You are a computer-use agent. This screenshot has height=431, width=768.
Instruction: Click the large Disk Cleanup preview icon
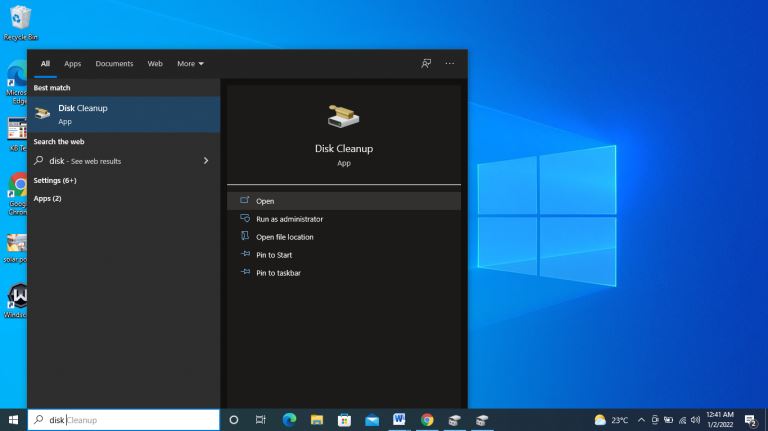pyautogui.click(x=343, y=117)
